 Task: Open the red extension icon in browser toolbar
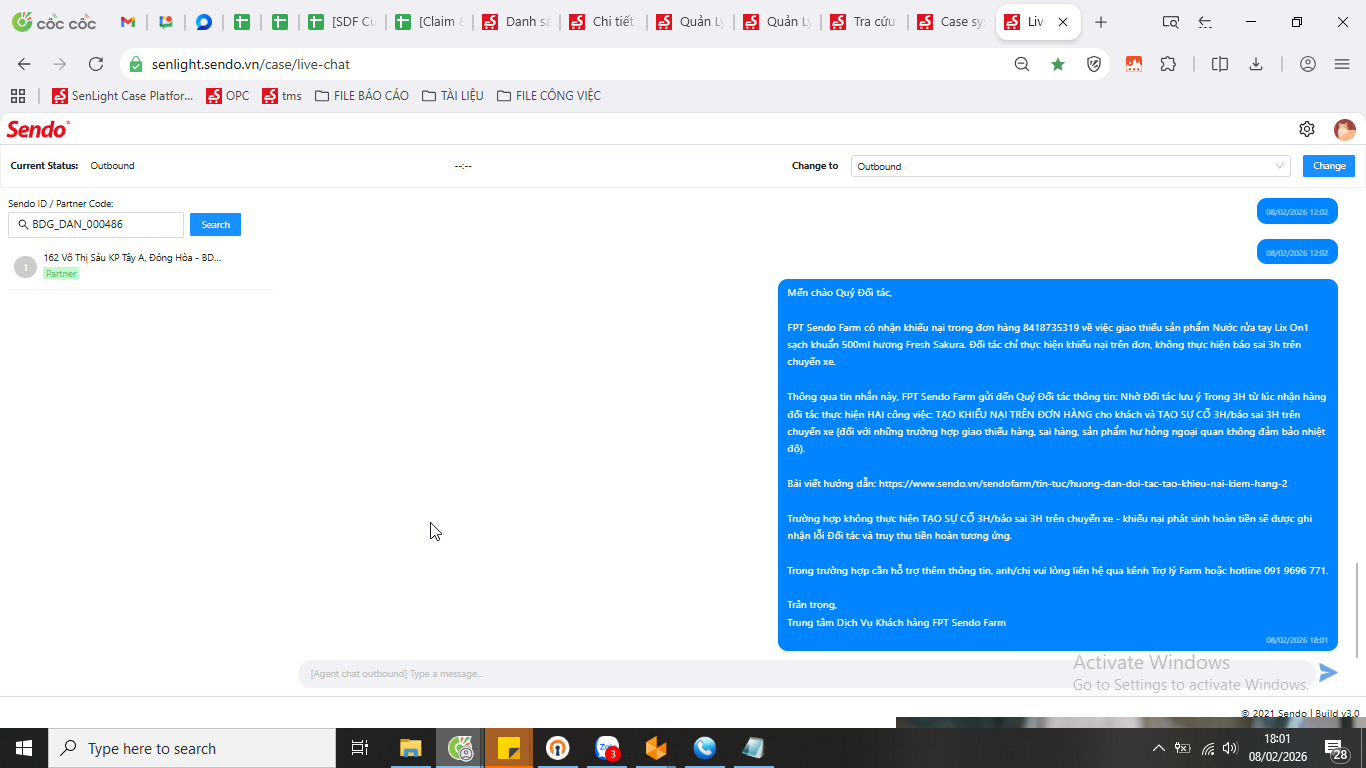click(x=1134, y=64)
